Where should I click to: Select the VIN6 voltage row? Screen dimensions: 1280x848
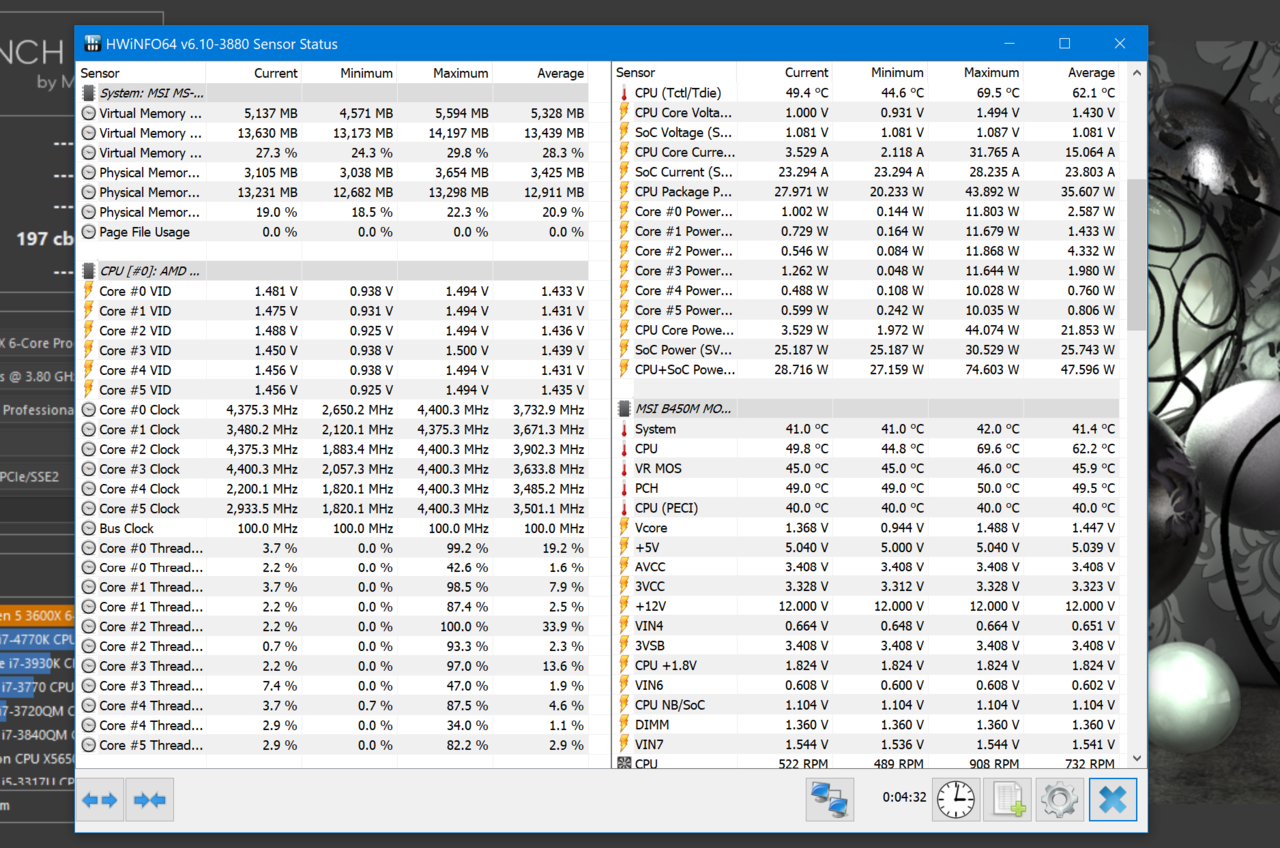[868, 686]
